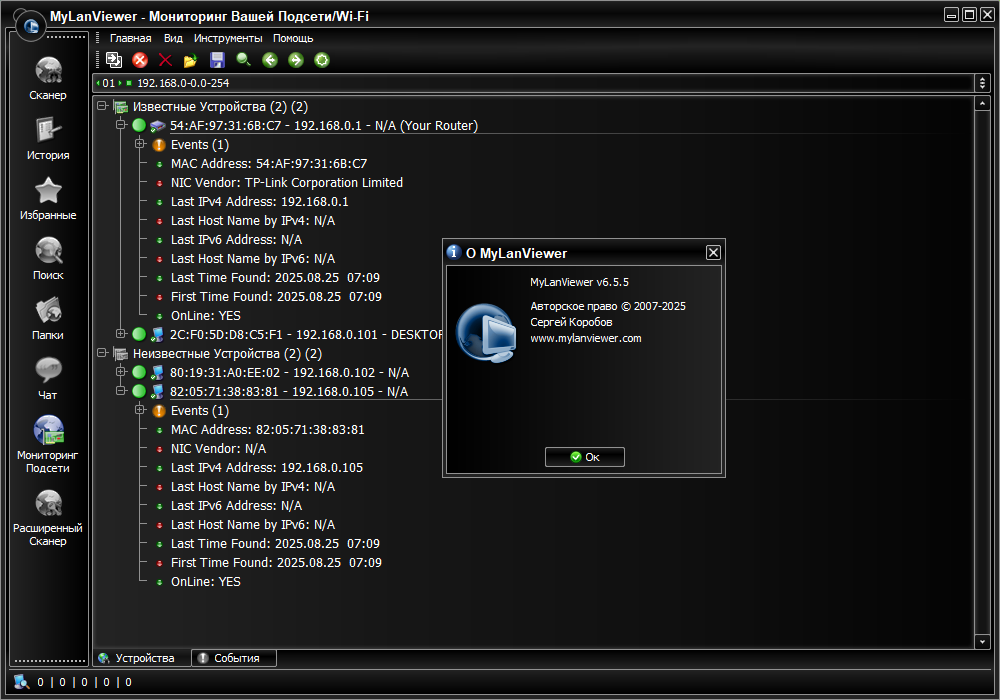
Task: Collapse the 82:05:71:38:83:81 device node
Action: [x=121, y=390]
